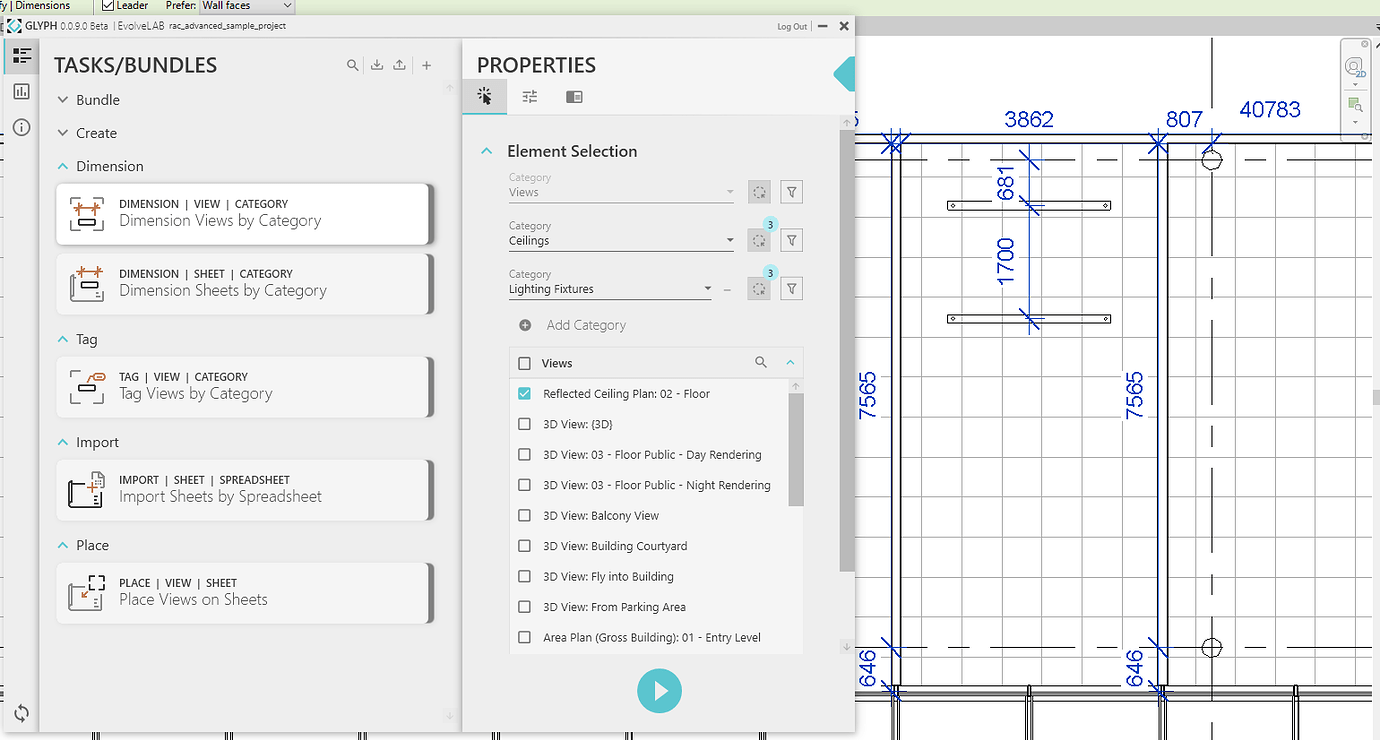Uncheck Reflected Ceiling Plan: 02 - Floor
Image resolution: width=1380 pixels, height=740 pixels.
(524, 393)
